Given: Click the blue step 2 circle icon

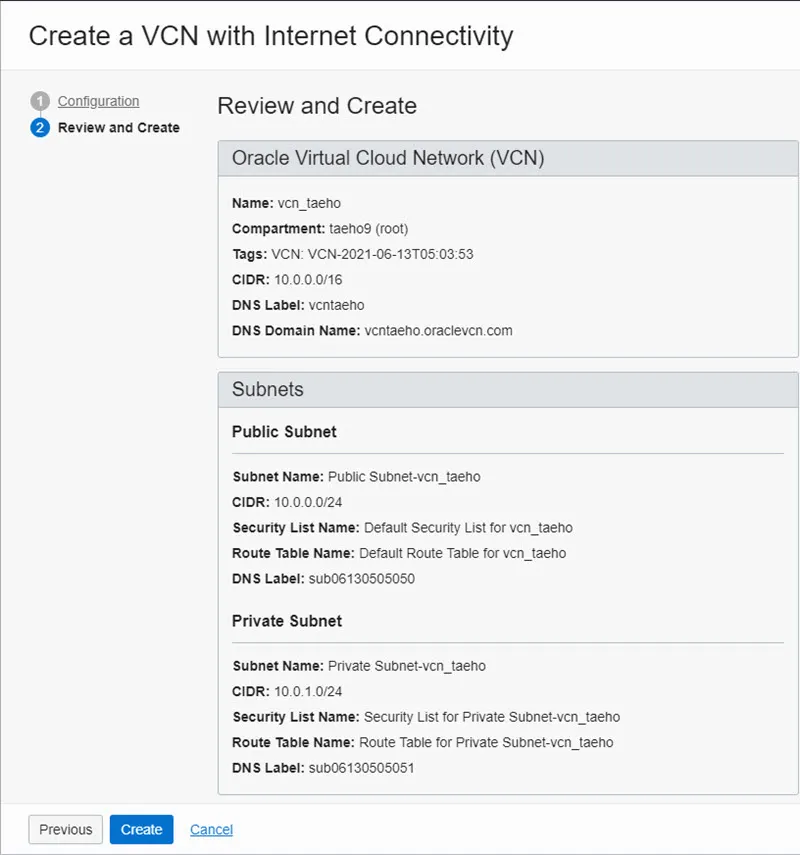Looking at the screenshot, I should [x=40, y=128].
